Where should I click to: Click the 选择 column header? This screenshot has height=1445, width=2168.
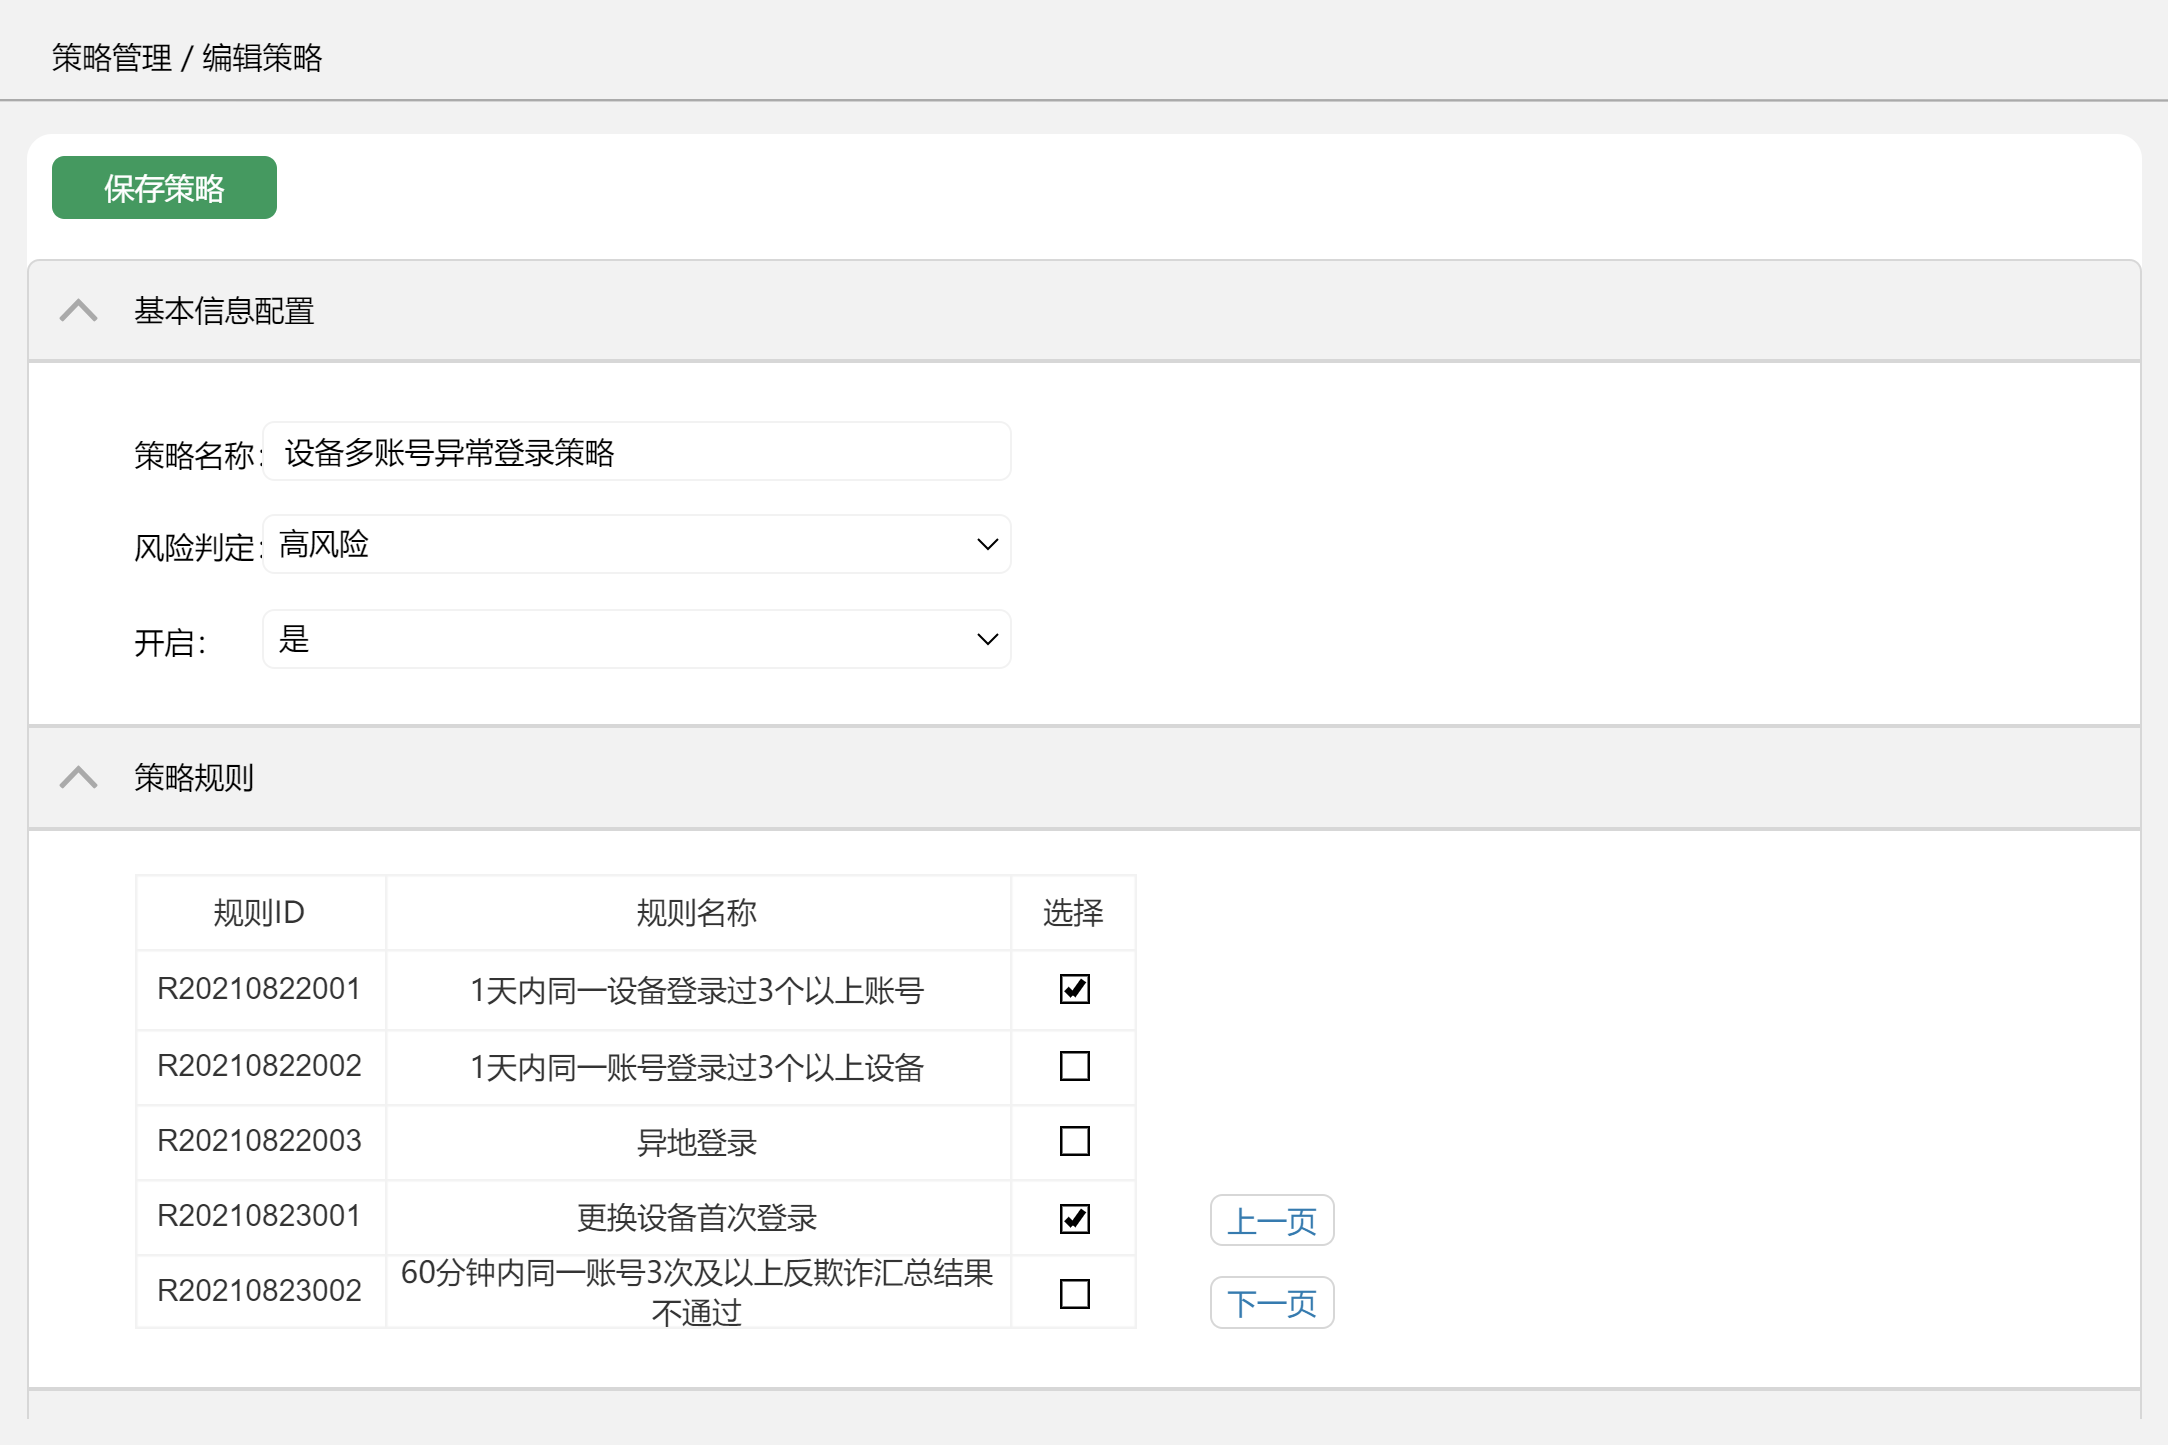(x=1073, y=913)
